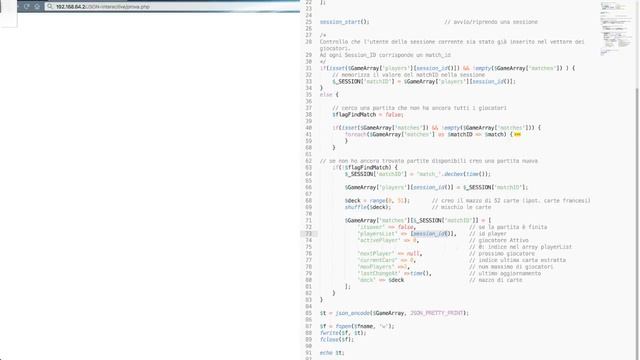Click the 'lastChangeAt' => time() entry
The height and width of the screenshot is (360, 640).
pos(394,273)
